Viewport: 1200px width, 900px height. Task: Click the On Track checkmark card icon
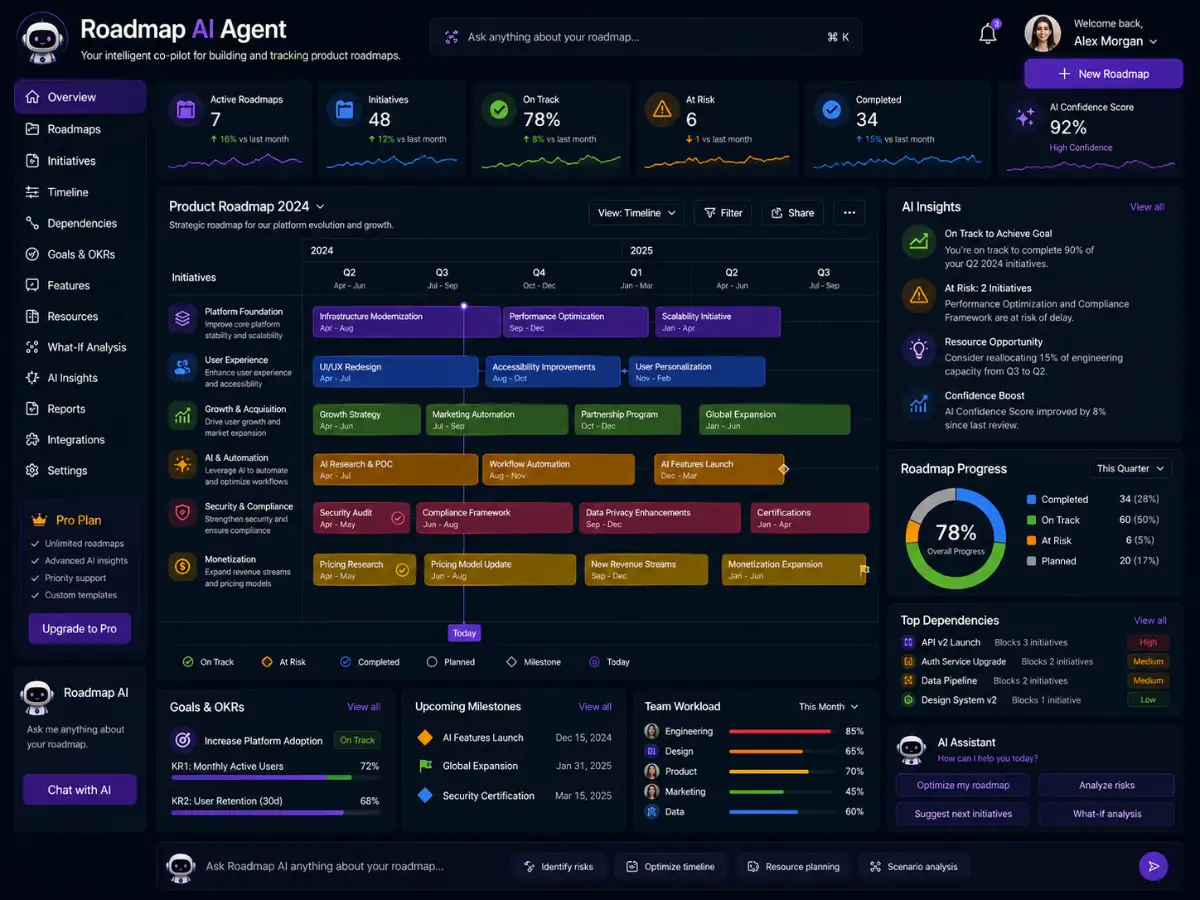click(497, 110)
